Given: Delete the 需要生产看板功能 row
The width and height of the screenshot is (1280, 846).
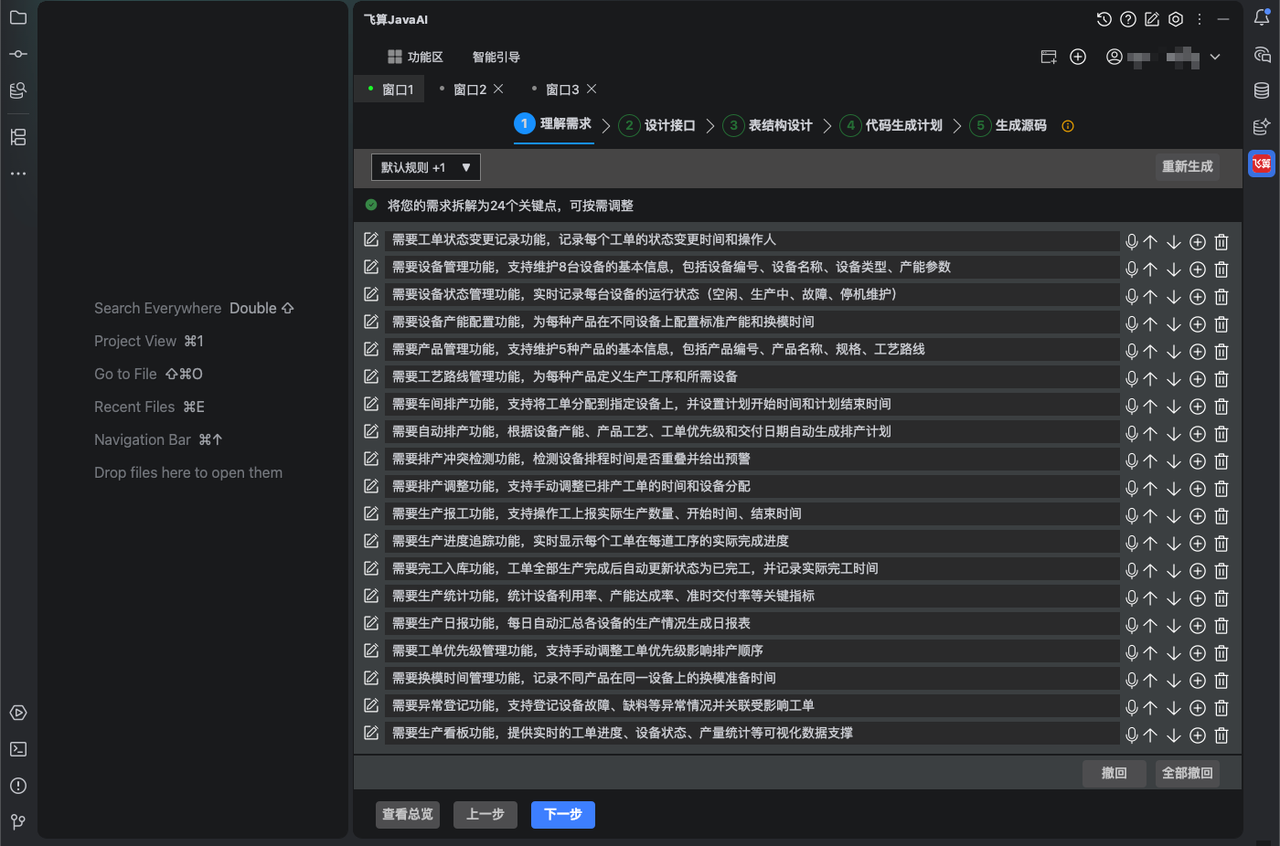Looking at the screenshot, I should pos(1221,735).
